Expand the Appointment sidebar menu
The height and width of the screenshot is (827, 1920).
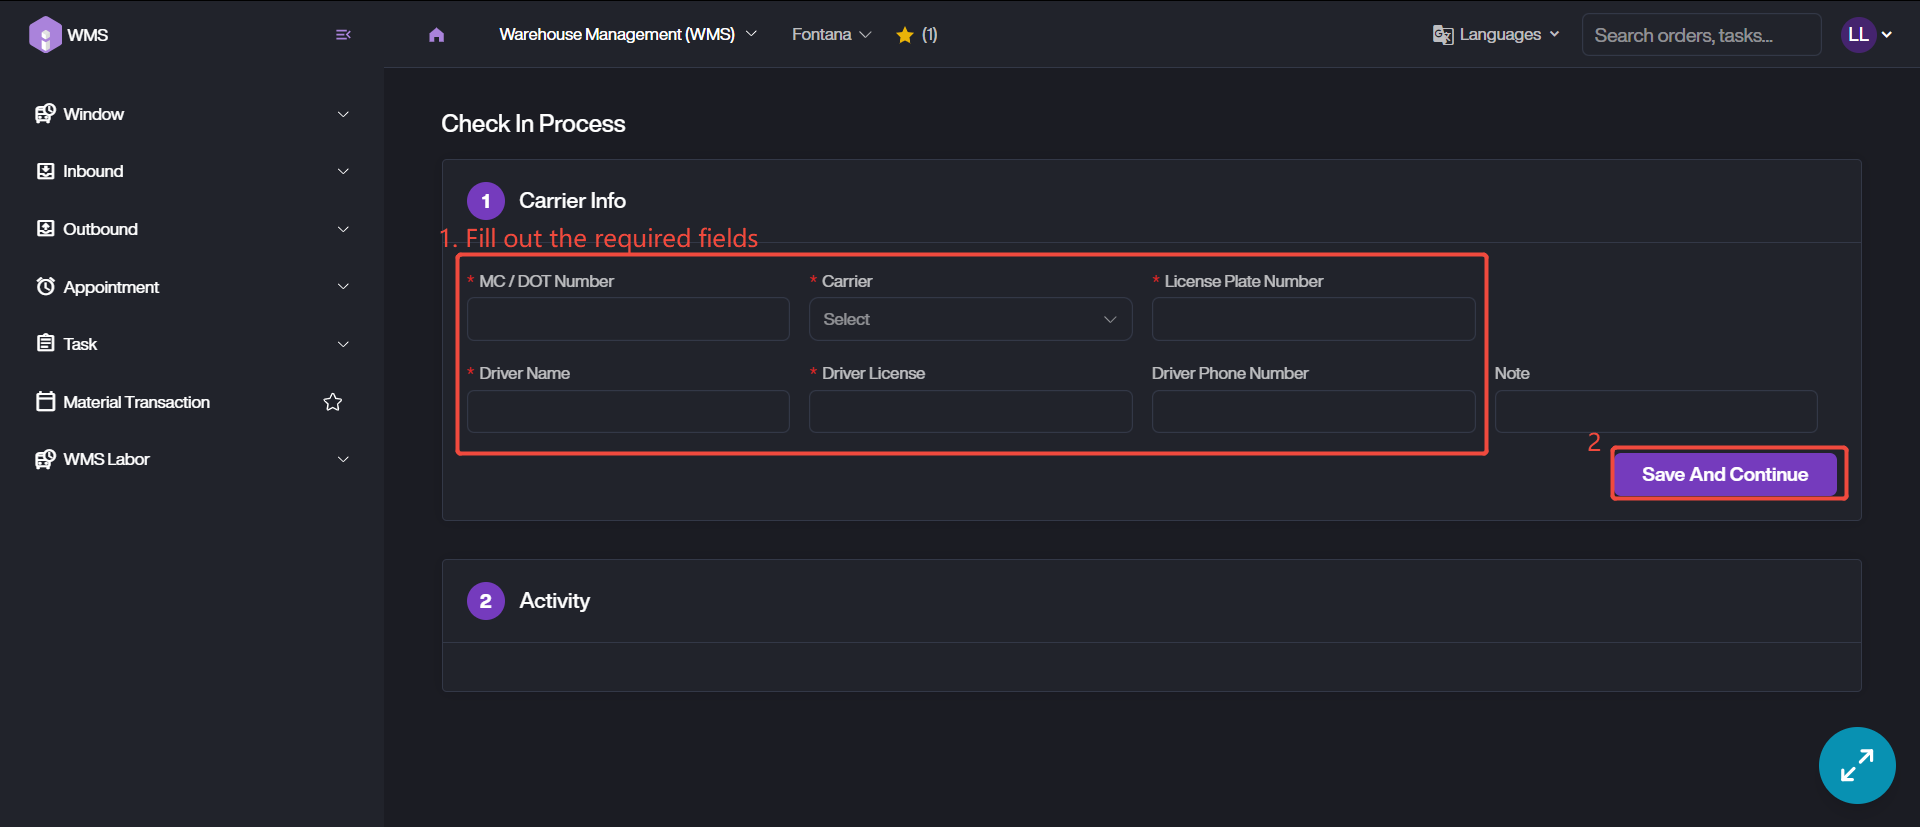click(192, 287)
